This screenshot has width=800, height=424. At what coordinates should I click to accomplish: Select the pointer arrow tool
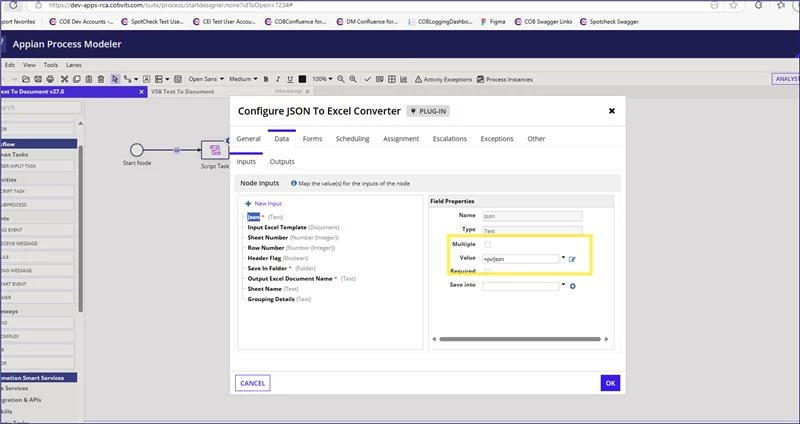point(115,79)
